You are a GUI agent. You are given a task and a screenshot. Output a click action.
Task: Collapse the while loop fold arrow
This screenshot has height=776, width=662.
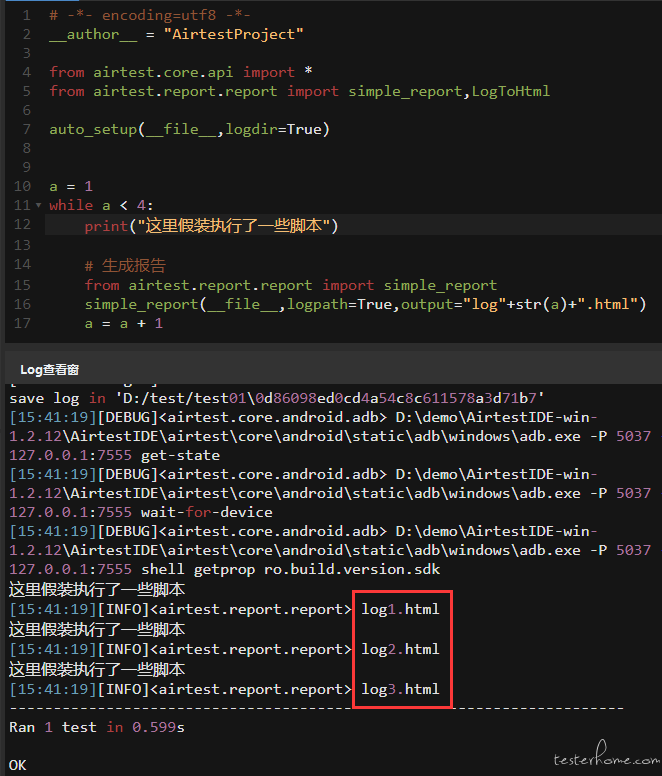tap(39, 205)
